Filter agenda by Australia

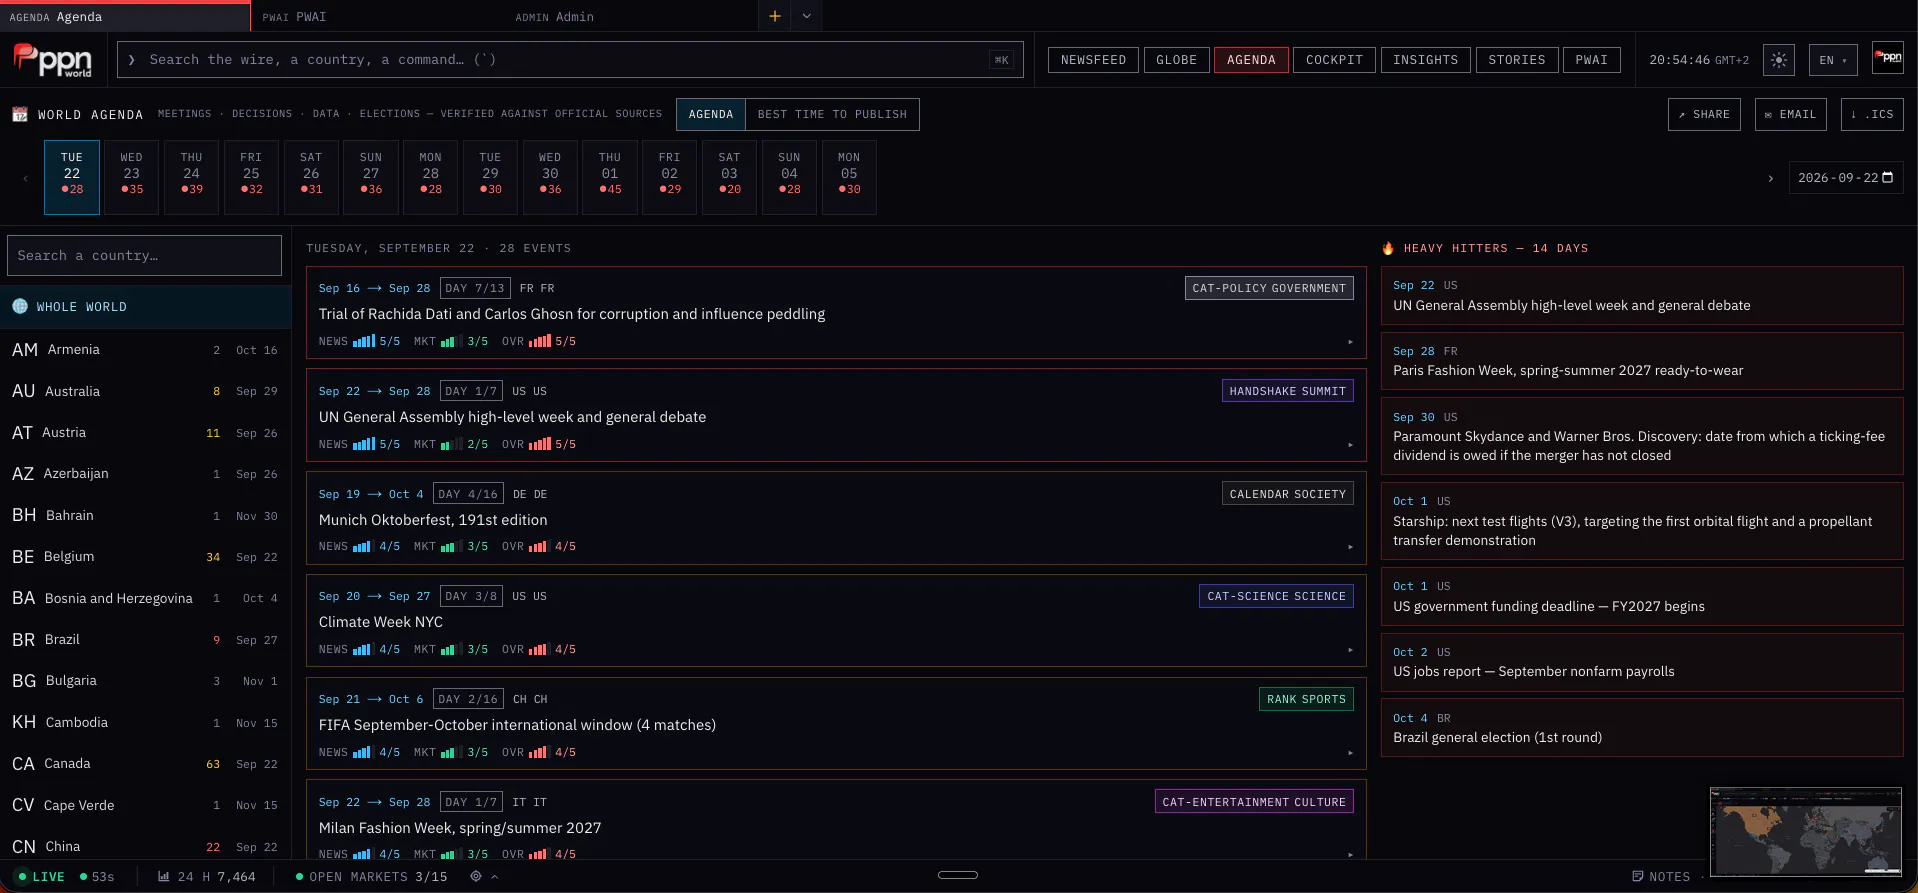[145, 391]
